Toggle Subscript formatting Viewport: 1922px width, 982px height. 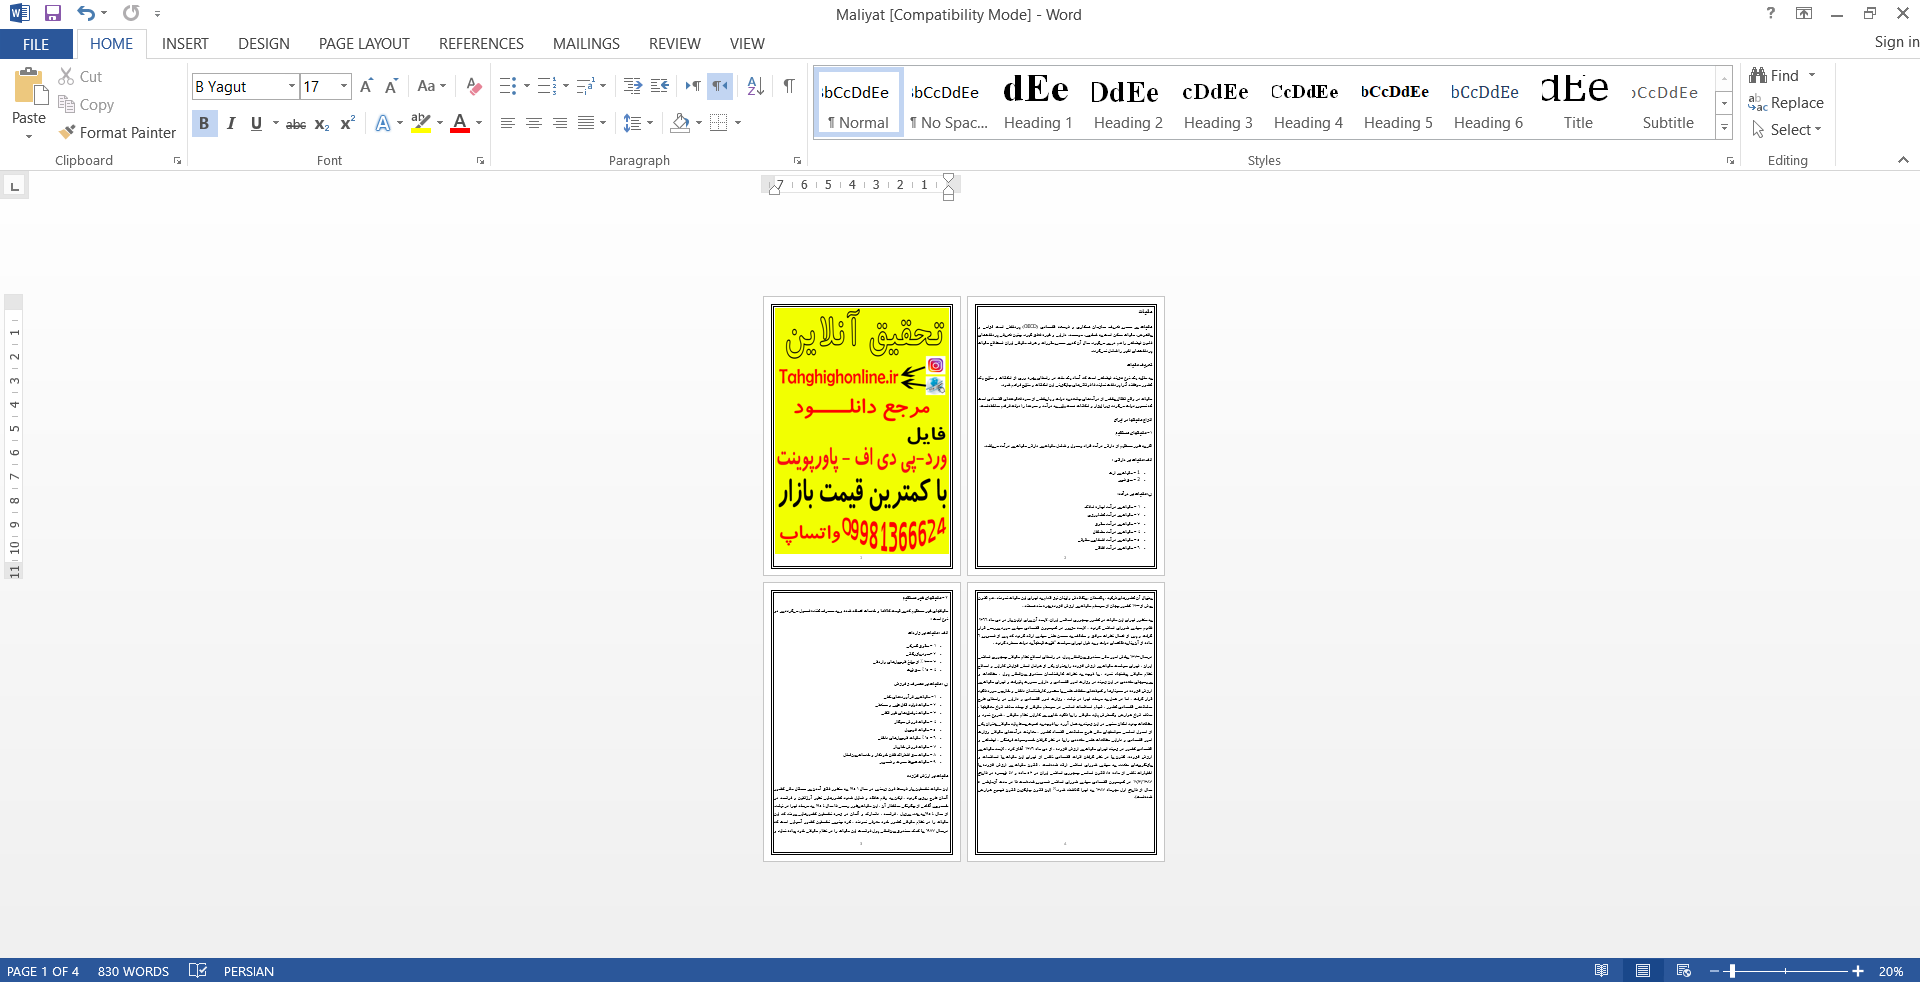[322, 123]
